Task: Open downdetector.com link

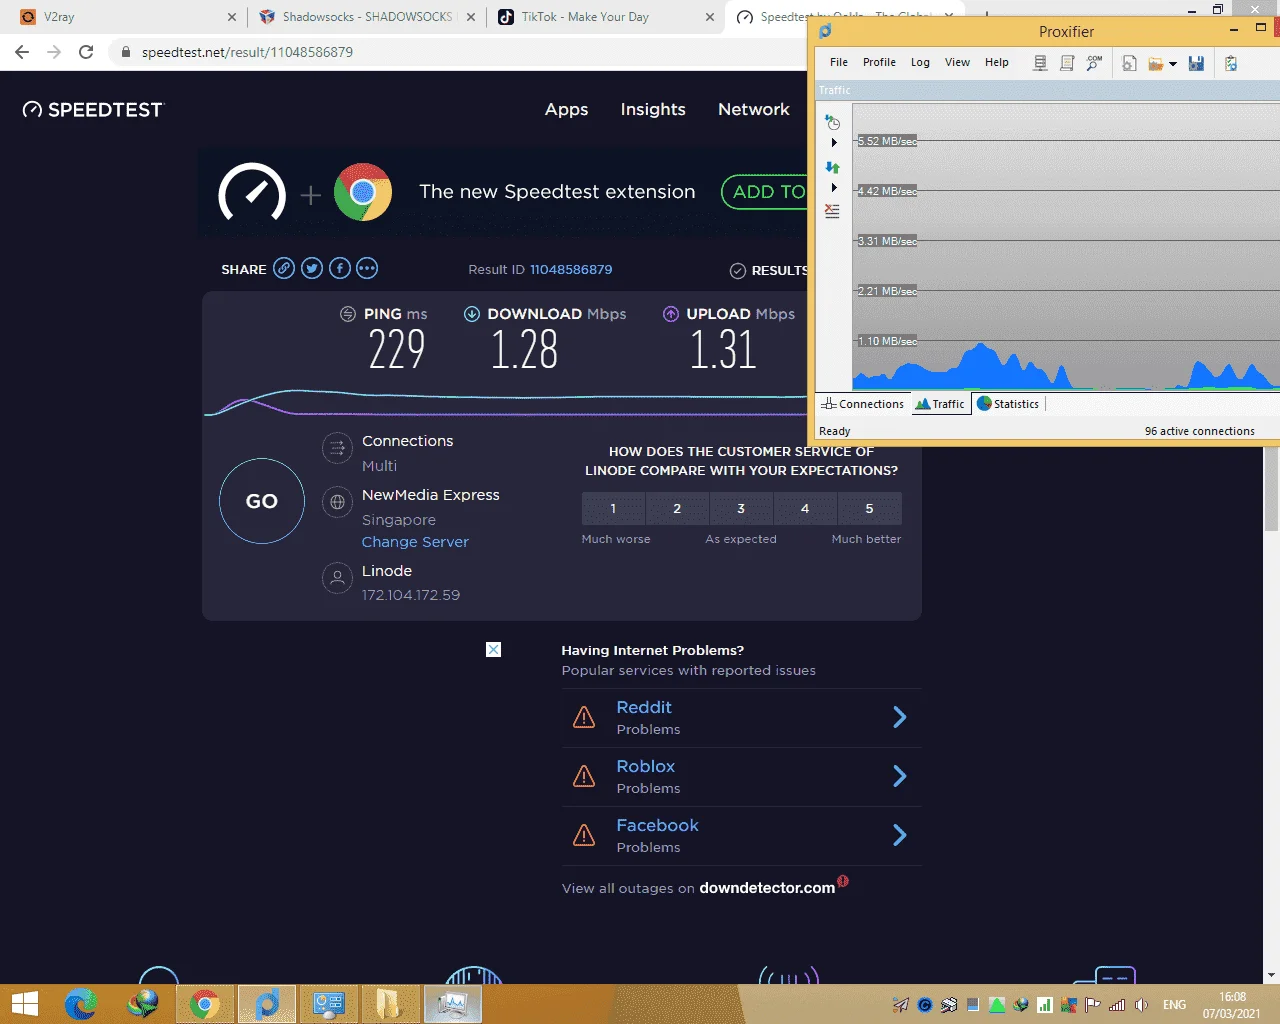Action: pos(767,888)
